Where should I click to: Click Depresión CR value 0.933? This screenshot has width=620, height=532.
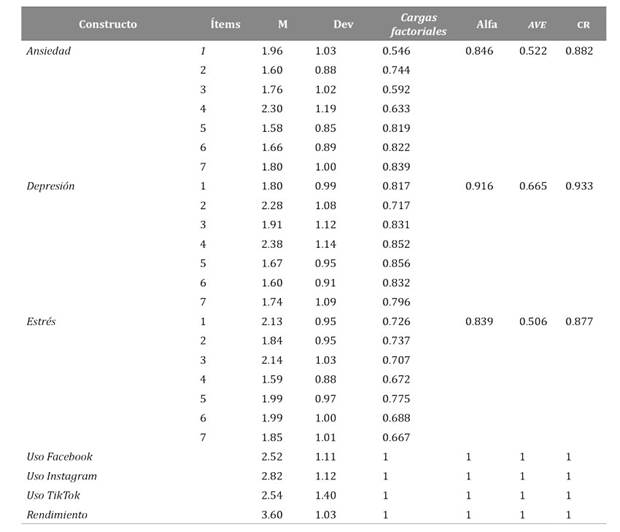(579, 186)
